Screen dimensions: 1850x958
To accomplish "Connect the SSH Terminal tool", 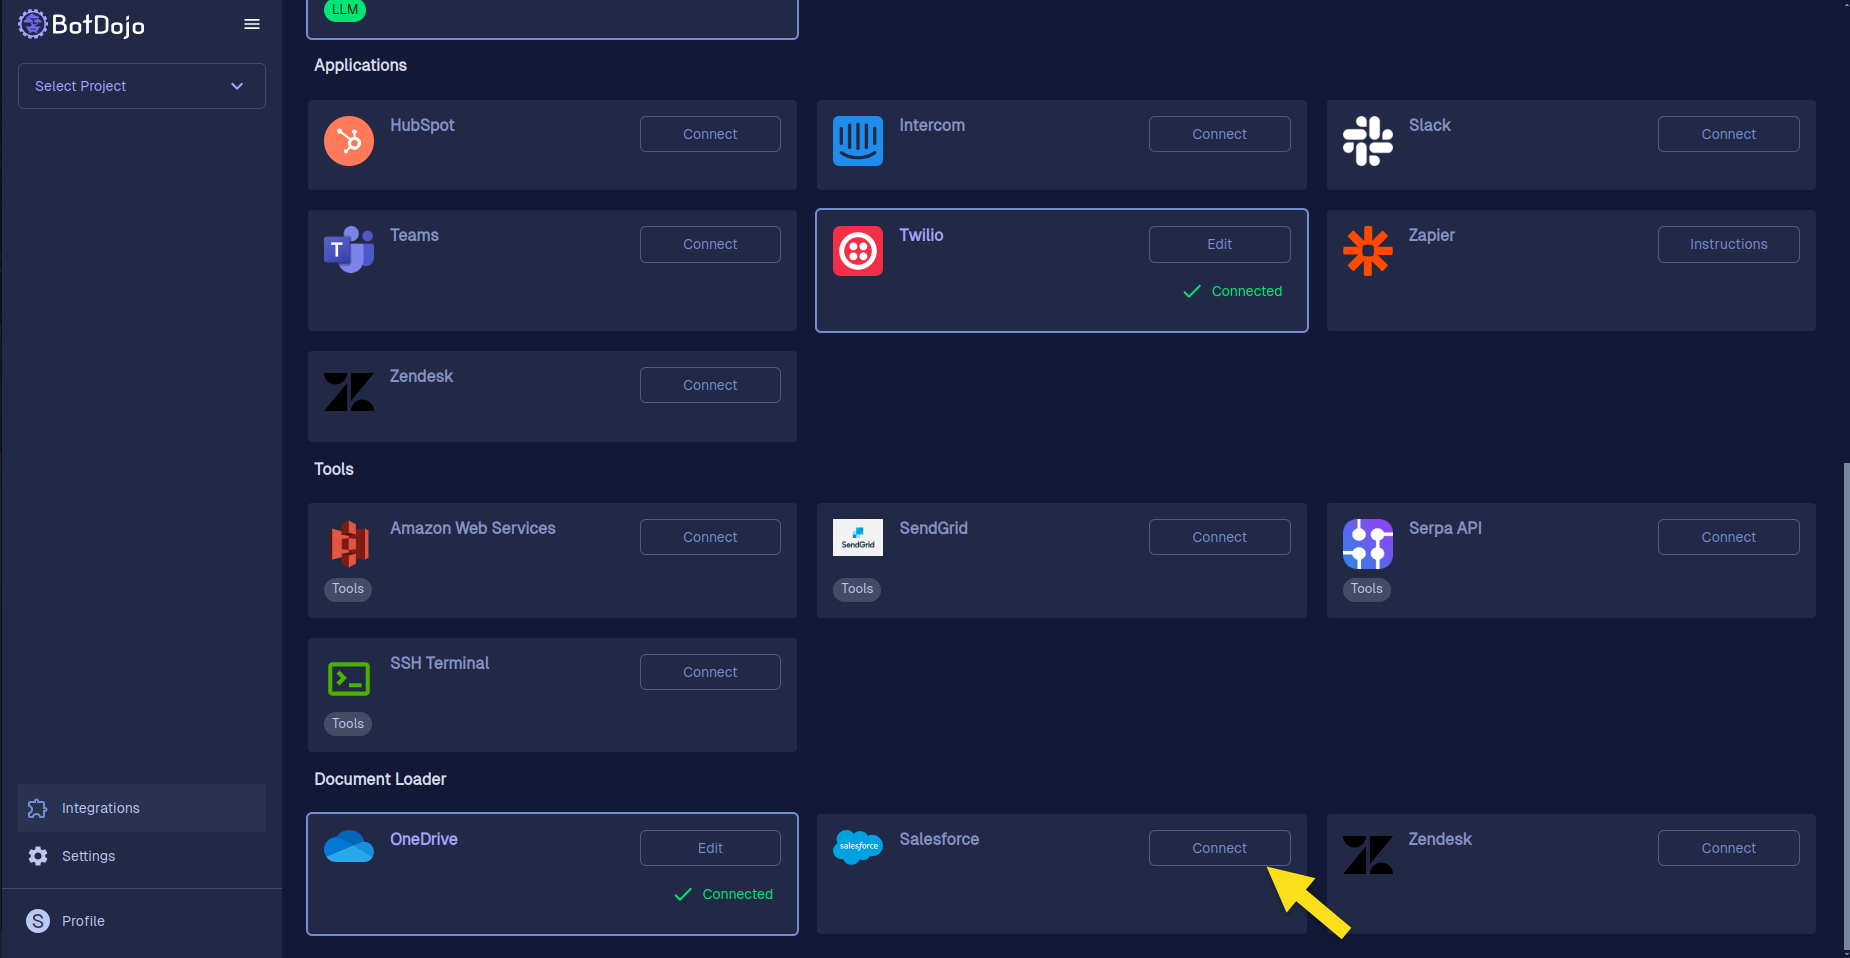I will point(710,672).
